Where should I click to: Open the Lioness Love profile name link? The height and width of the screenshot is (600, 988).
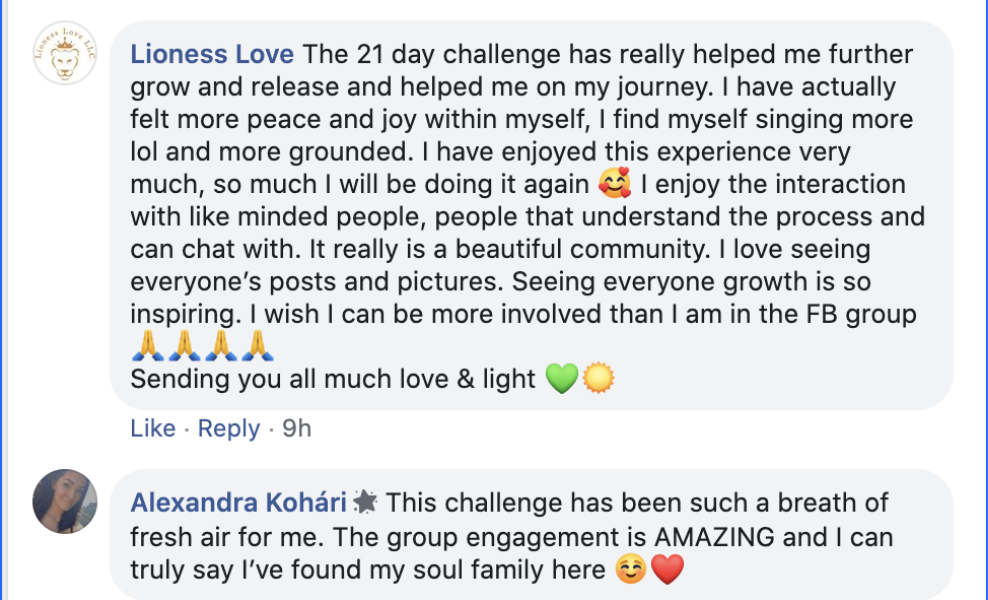(212, 54)
